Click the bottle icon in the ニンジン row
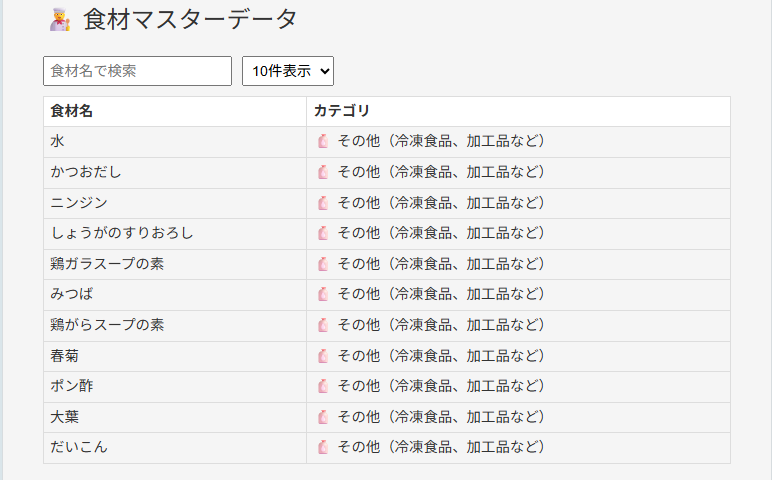The height and width of the screenshot is (480, 772). (x=323, y=203)
